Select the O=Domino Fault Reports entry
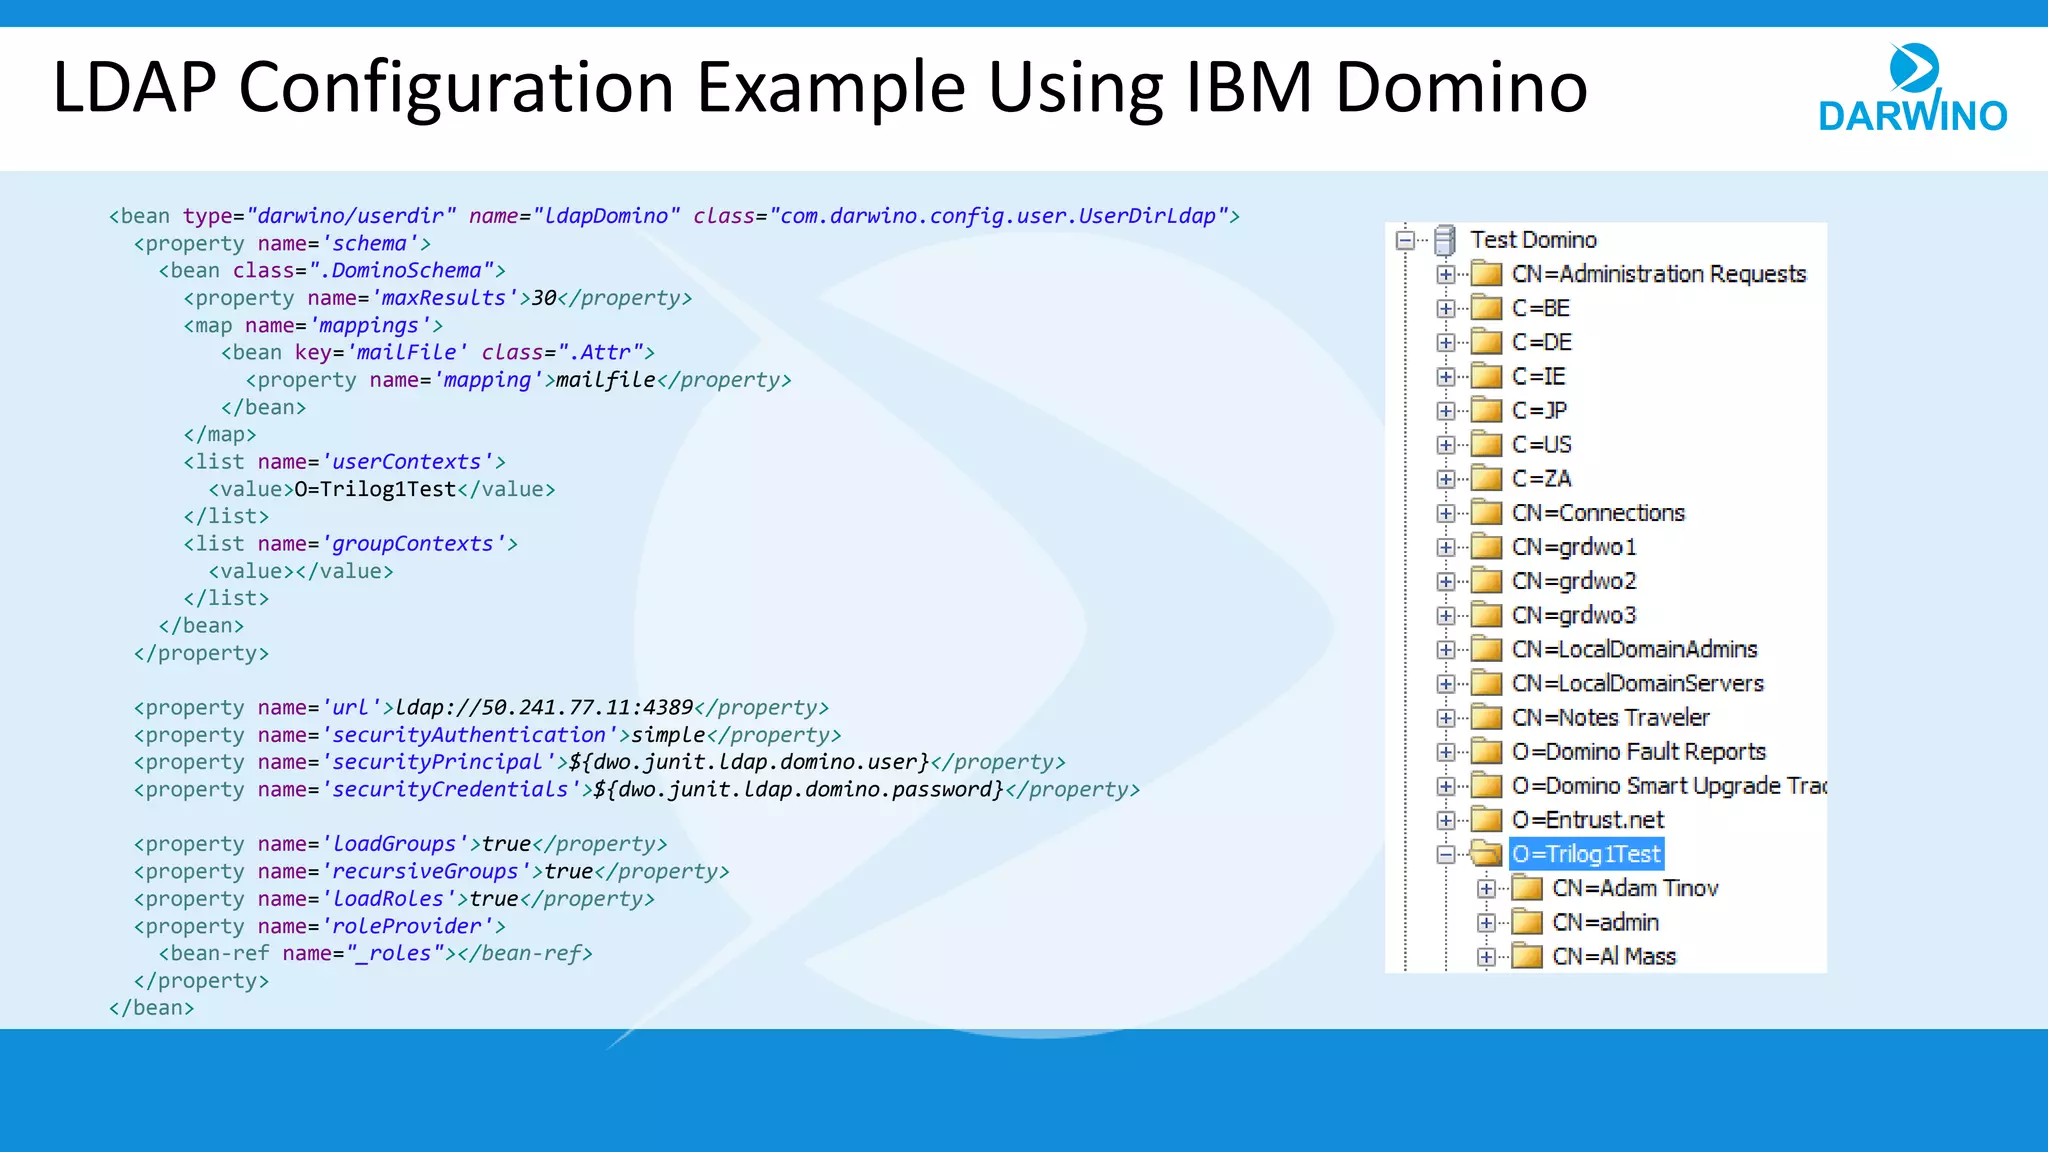 click(x=1639, y=751)
